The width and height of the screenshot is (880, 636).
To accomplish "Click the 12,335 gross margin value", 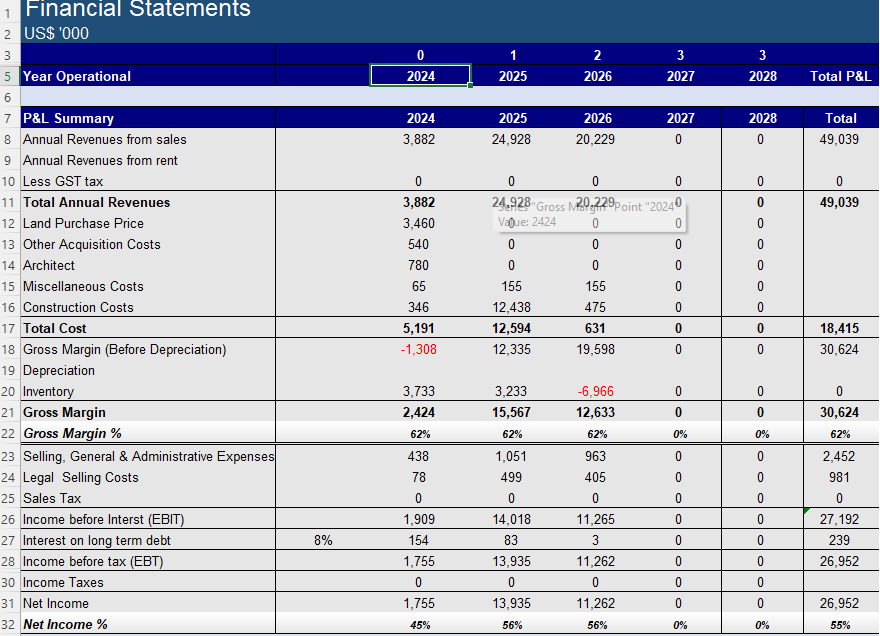I will (511, 350).
